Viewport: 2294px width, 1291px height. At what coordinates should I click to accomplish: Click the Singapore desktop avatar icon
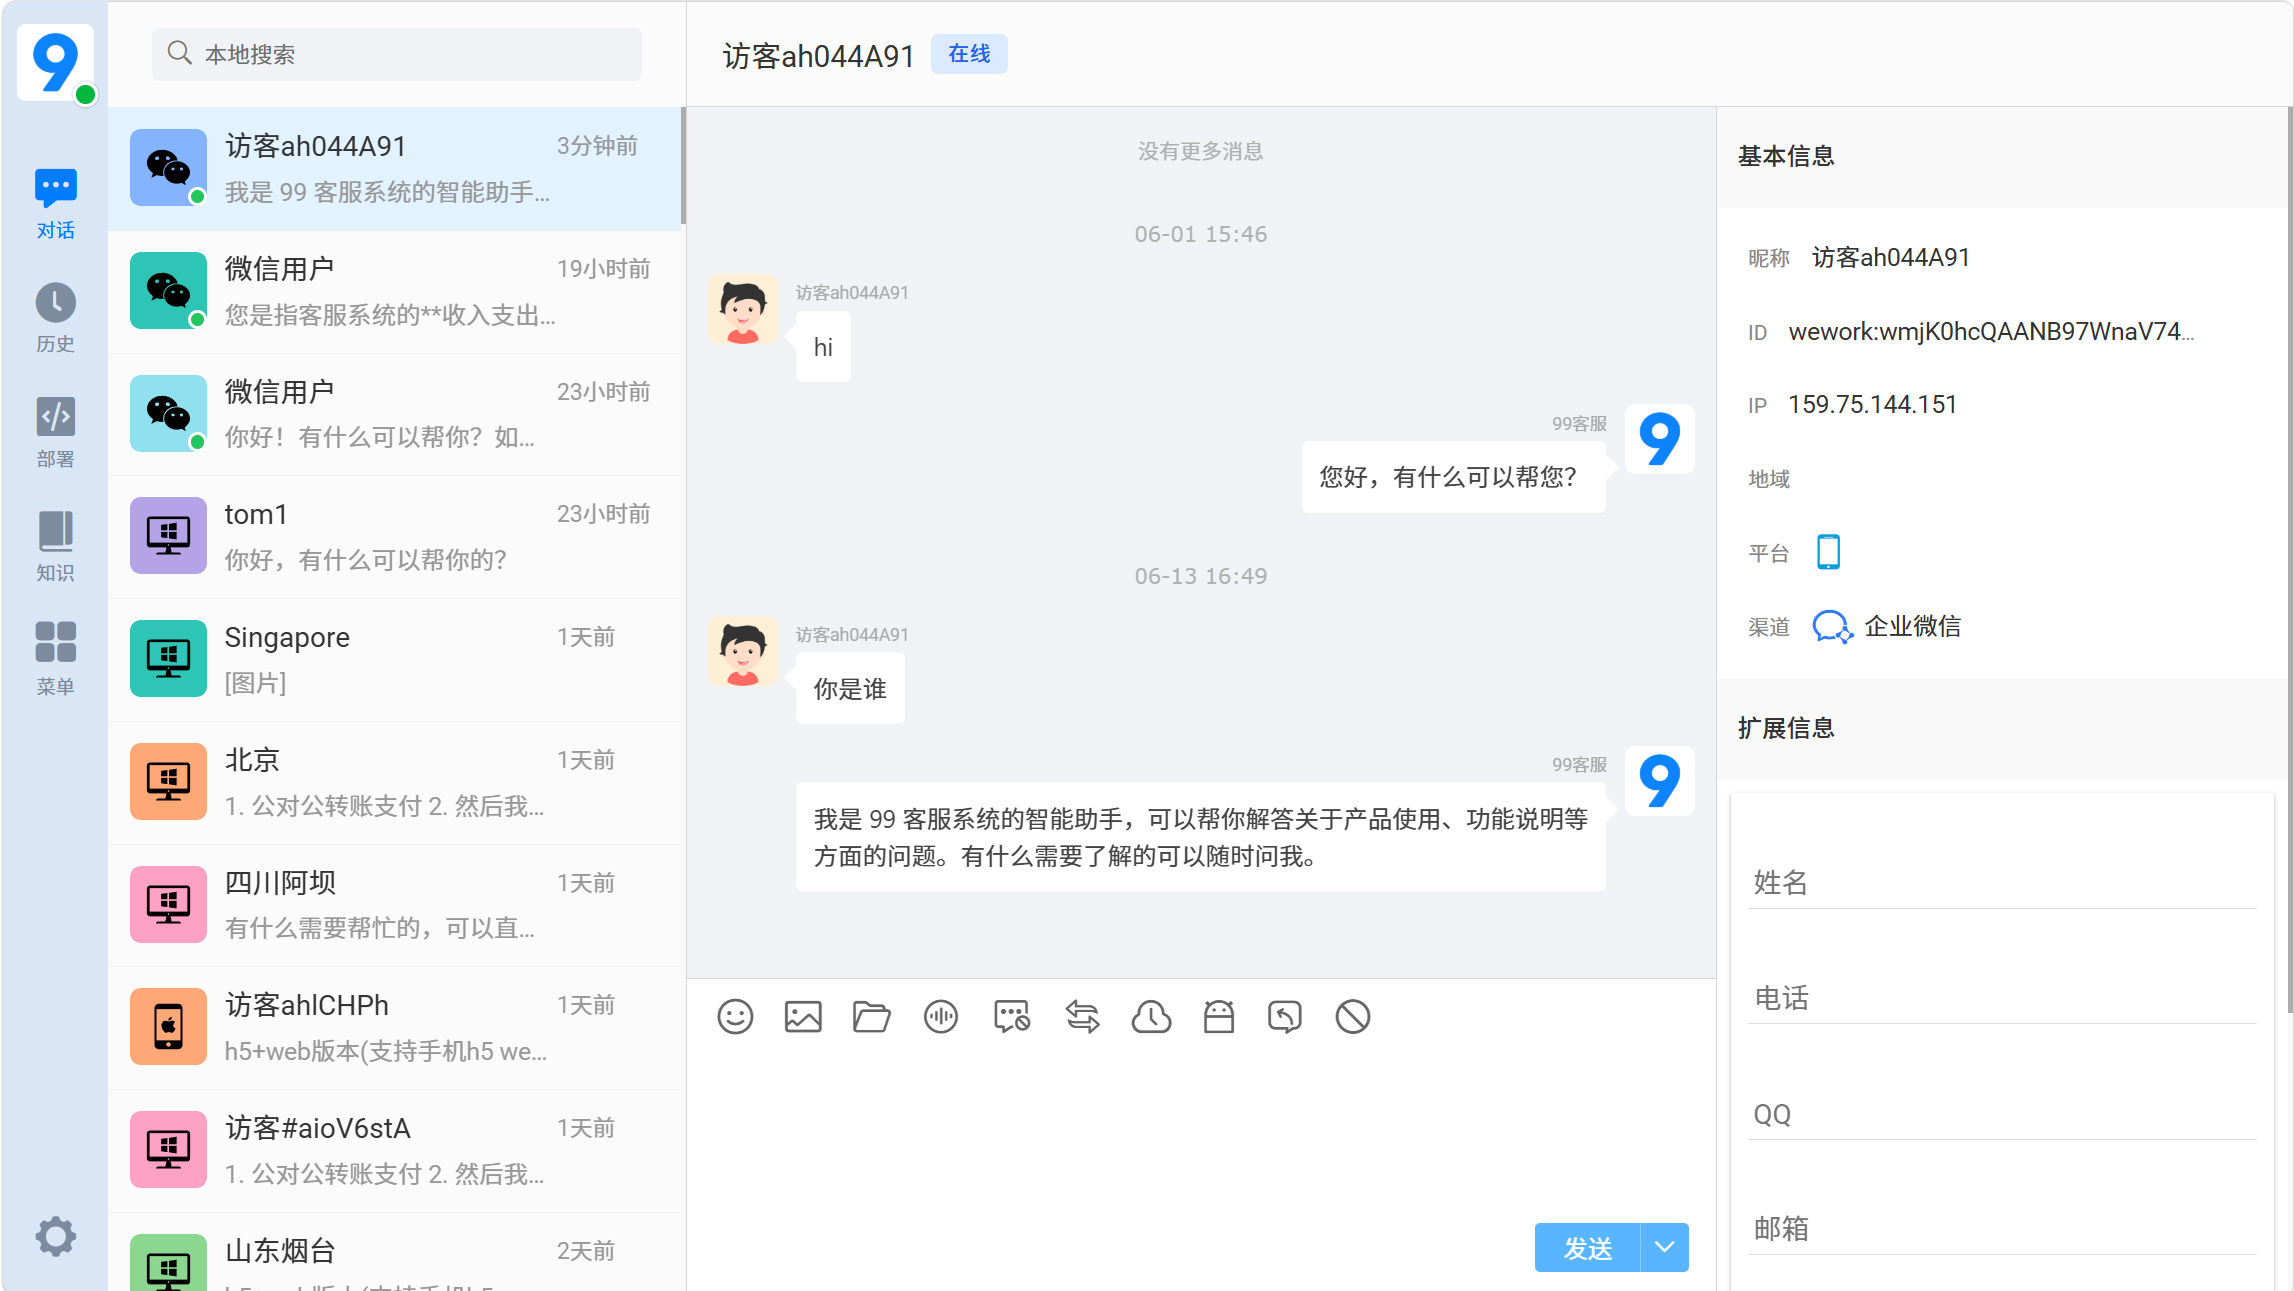tap(168, 658)
